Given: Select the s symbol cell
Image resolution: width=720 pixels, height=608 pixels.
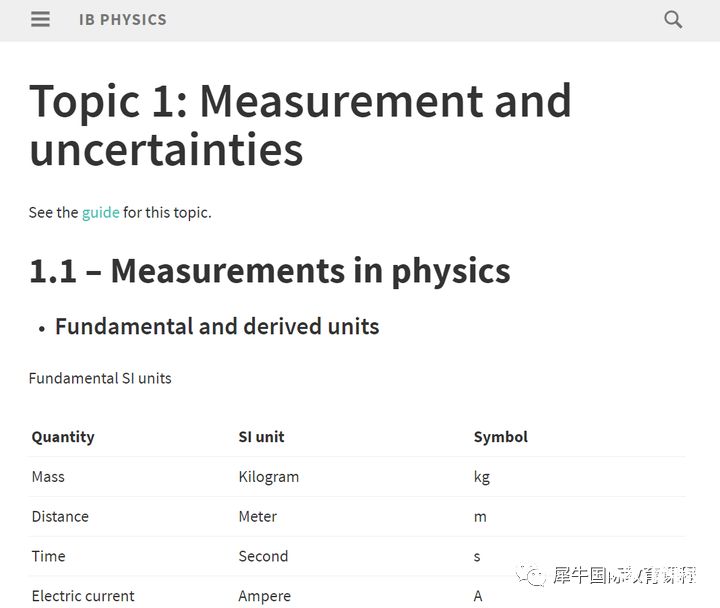Looking at the screenshot, I should 477,557.
